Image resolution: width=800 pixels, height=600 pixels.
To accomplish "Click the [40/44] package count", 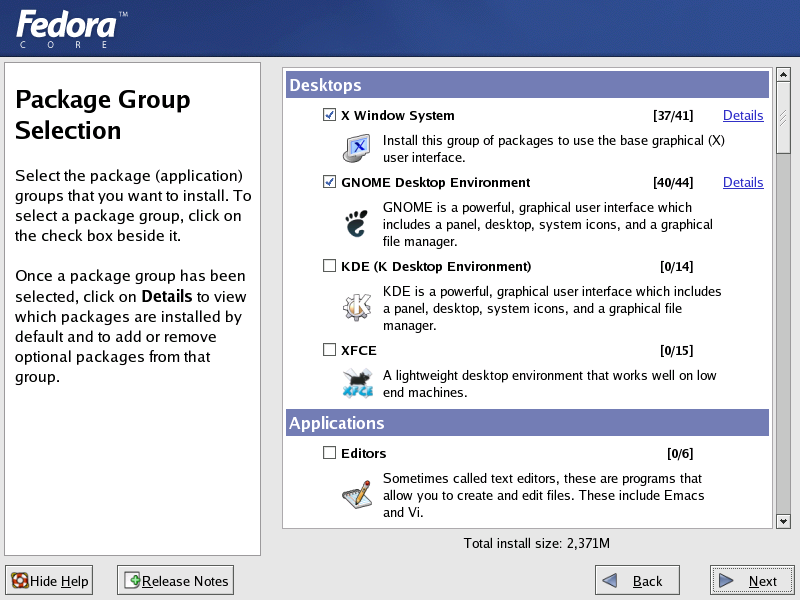I will click(x=673, y=182).
